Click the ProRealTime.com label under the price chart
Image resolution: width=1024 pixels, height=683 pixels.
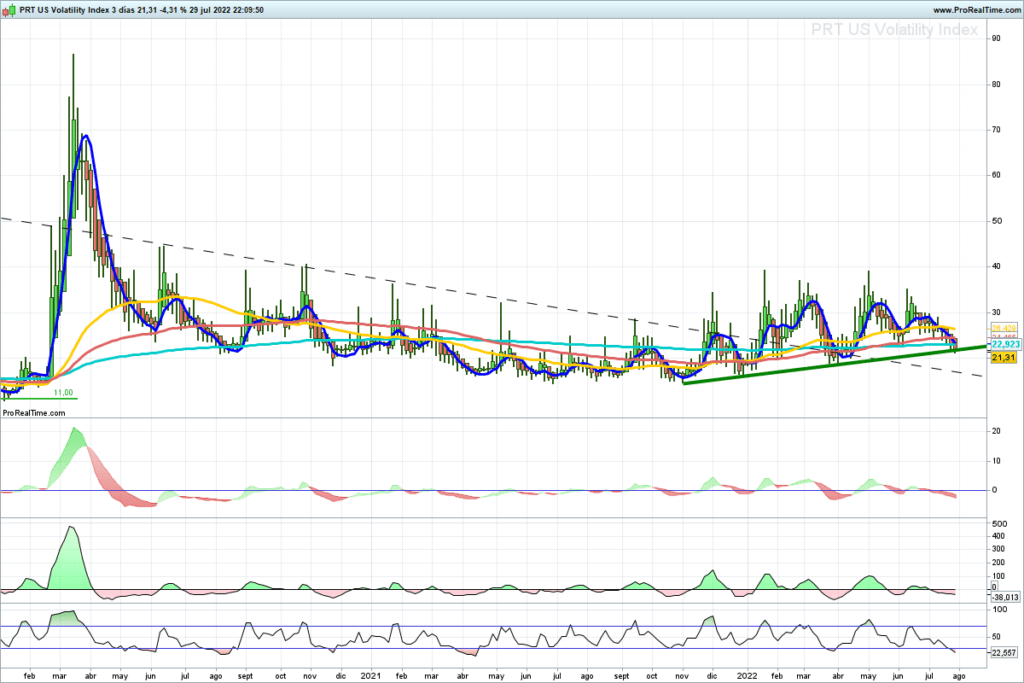pyautogui.click(x=34, y=413)
